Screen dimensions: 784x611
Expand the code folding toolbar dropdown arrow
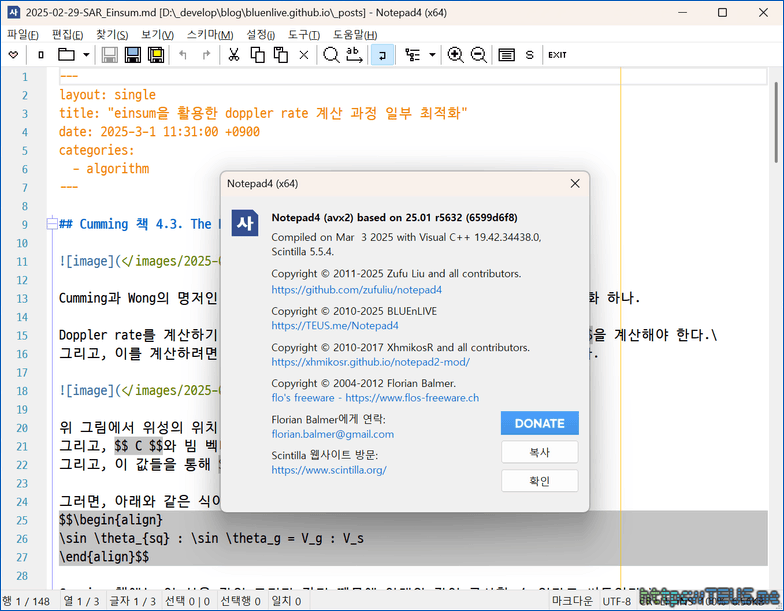click(x=432, y=55)
